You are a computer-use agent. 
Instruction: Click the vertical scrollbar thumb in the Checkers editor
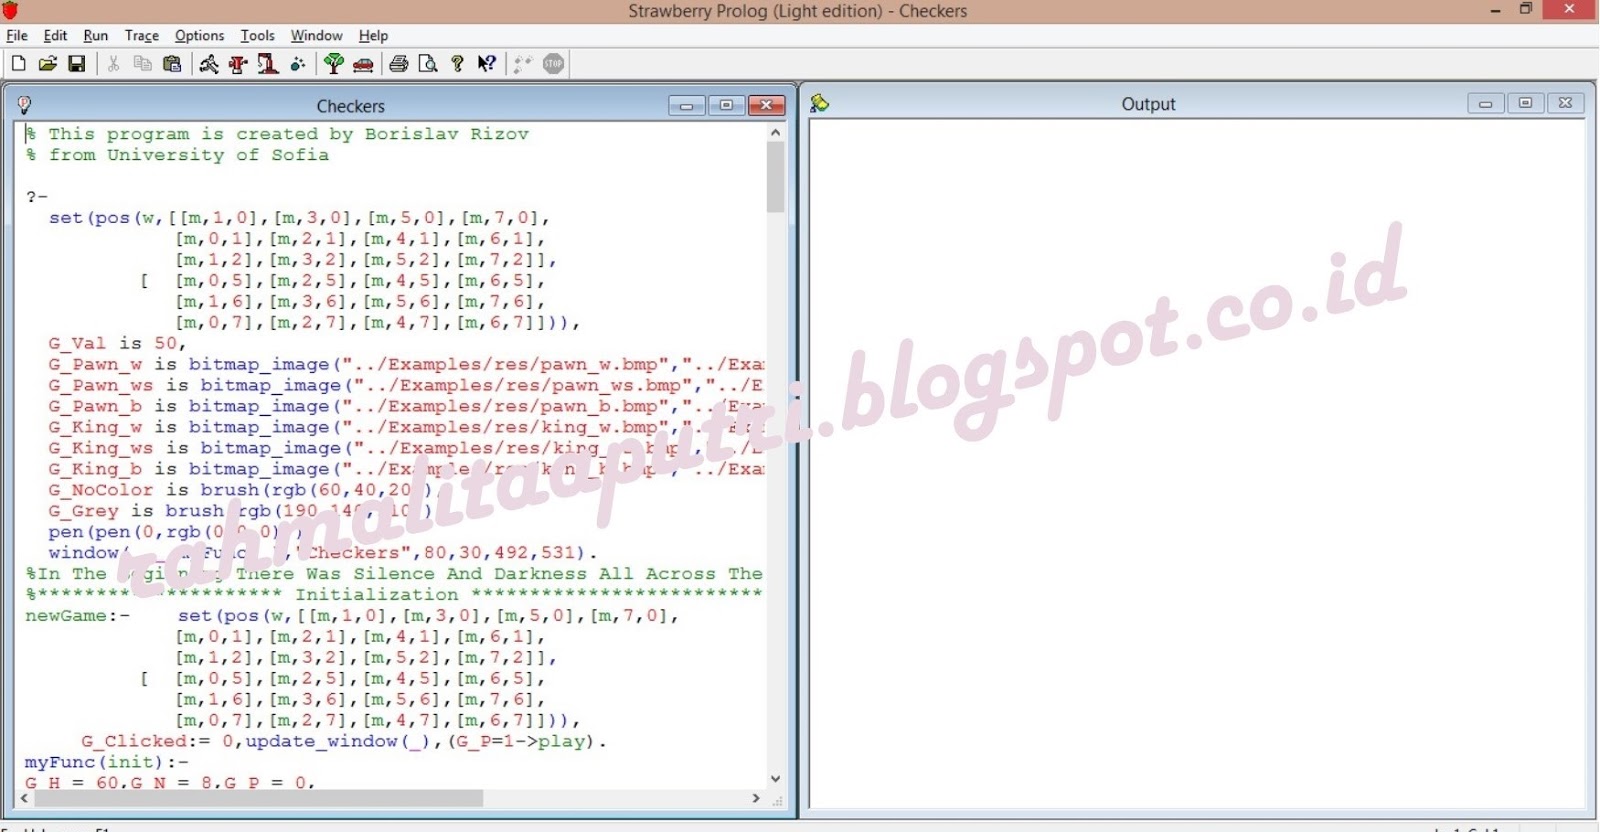(x=775, y=177)
